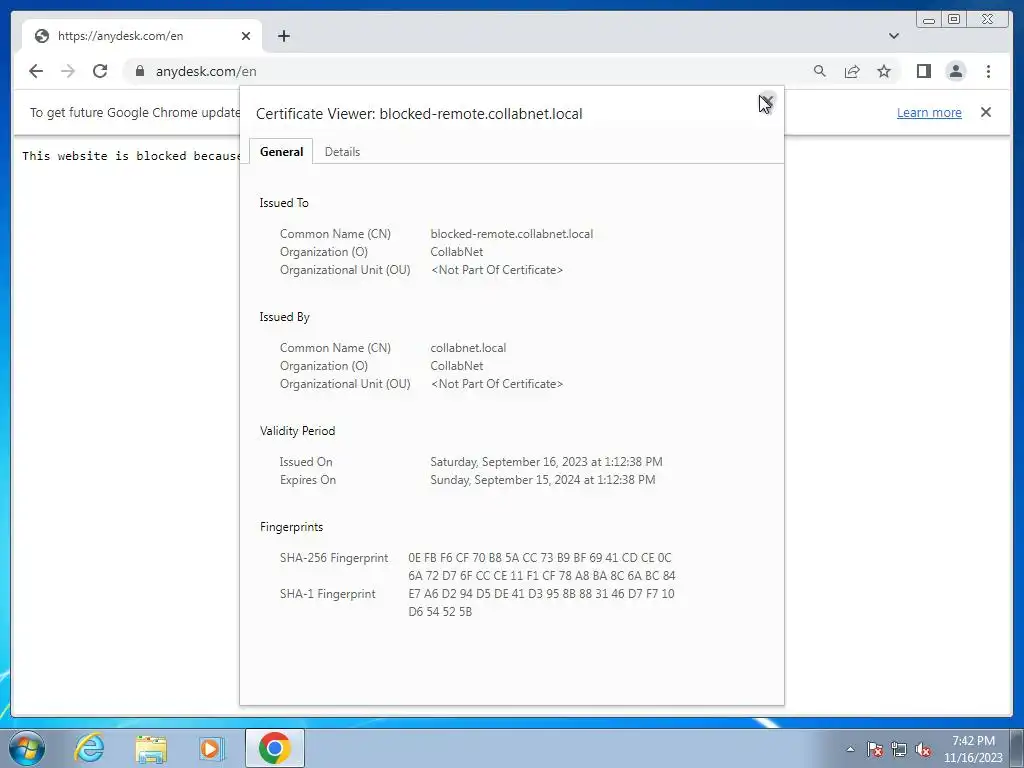Click the Show desktop strip
This screenshot has height=768, width=1024.
coord(1017,748)
